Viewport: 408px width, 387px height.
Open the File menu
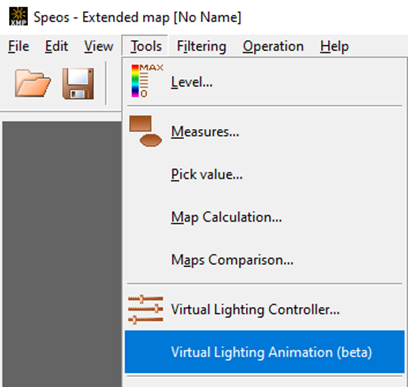coord(18,46)
